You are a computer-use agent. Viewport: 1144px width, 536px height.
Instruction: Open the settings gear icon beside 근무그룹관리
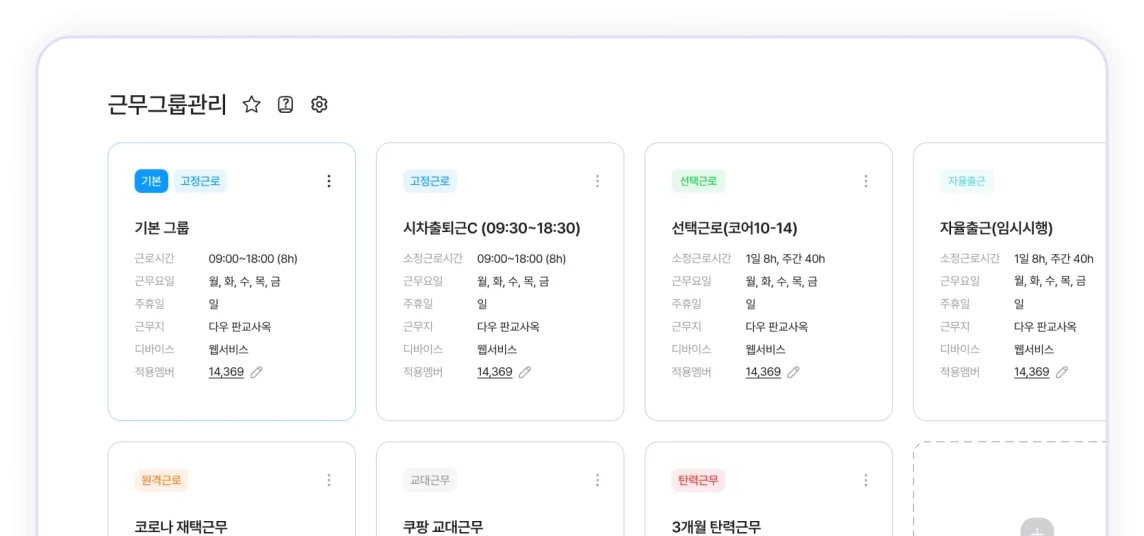pyautogui.click(x=319, y=105)
